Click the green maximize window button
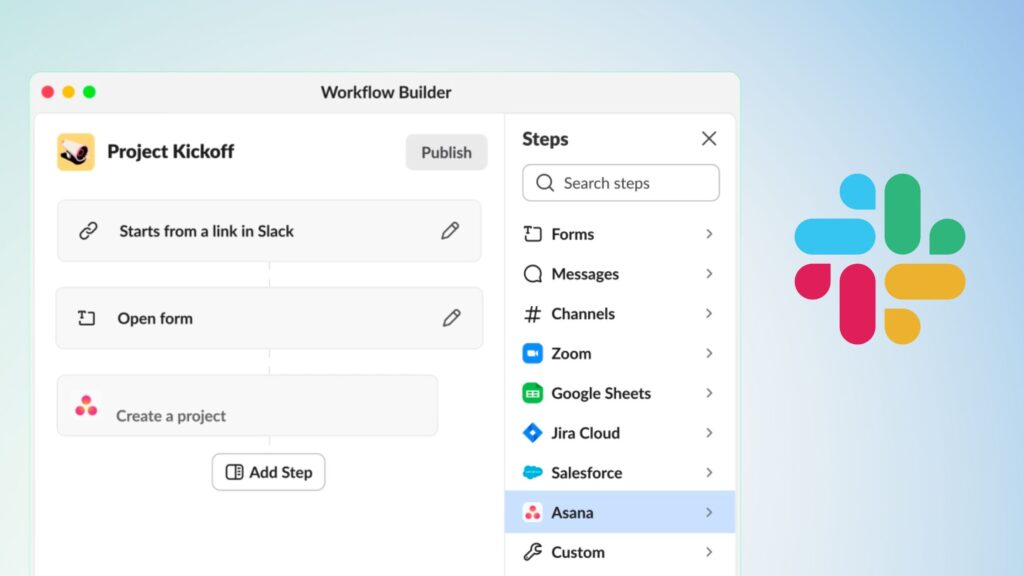 pos(89,92)
